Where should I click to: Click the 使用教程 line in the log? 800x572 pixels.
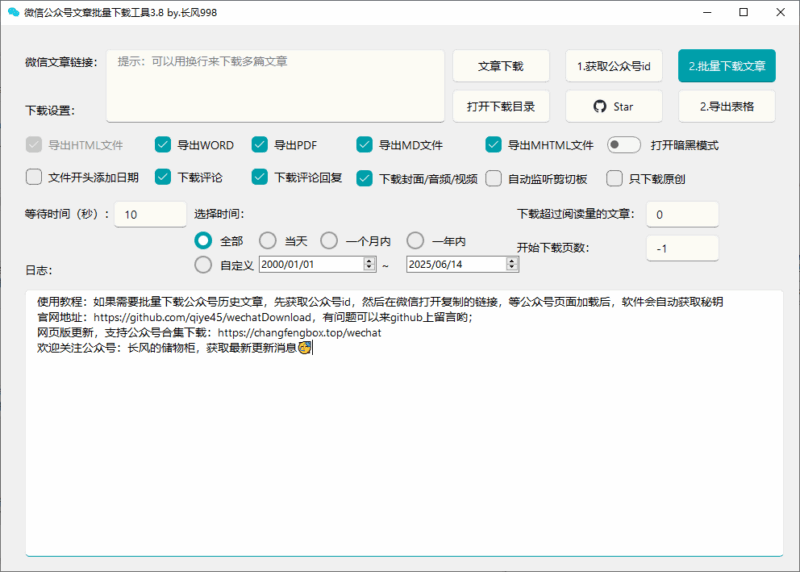[x=380, y=302]
